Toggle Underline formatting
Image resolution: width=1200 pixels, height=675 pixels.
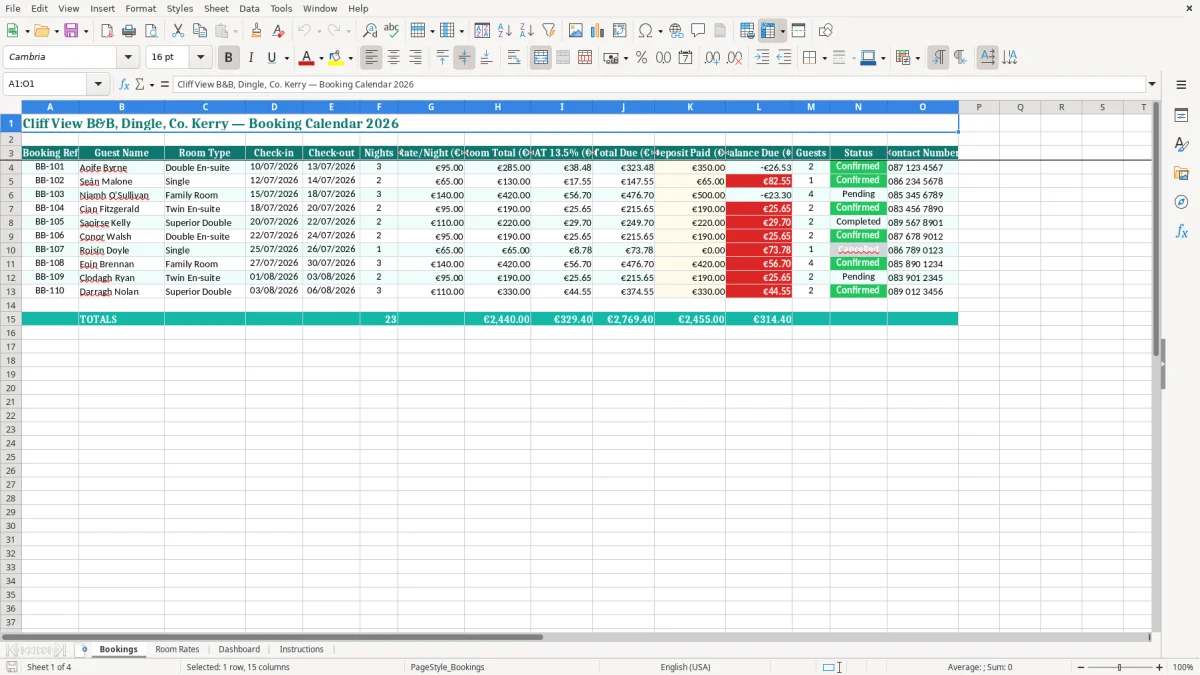(271, 58)
